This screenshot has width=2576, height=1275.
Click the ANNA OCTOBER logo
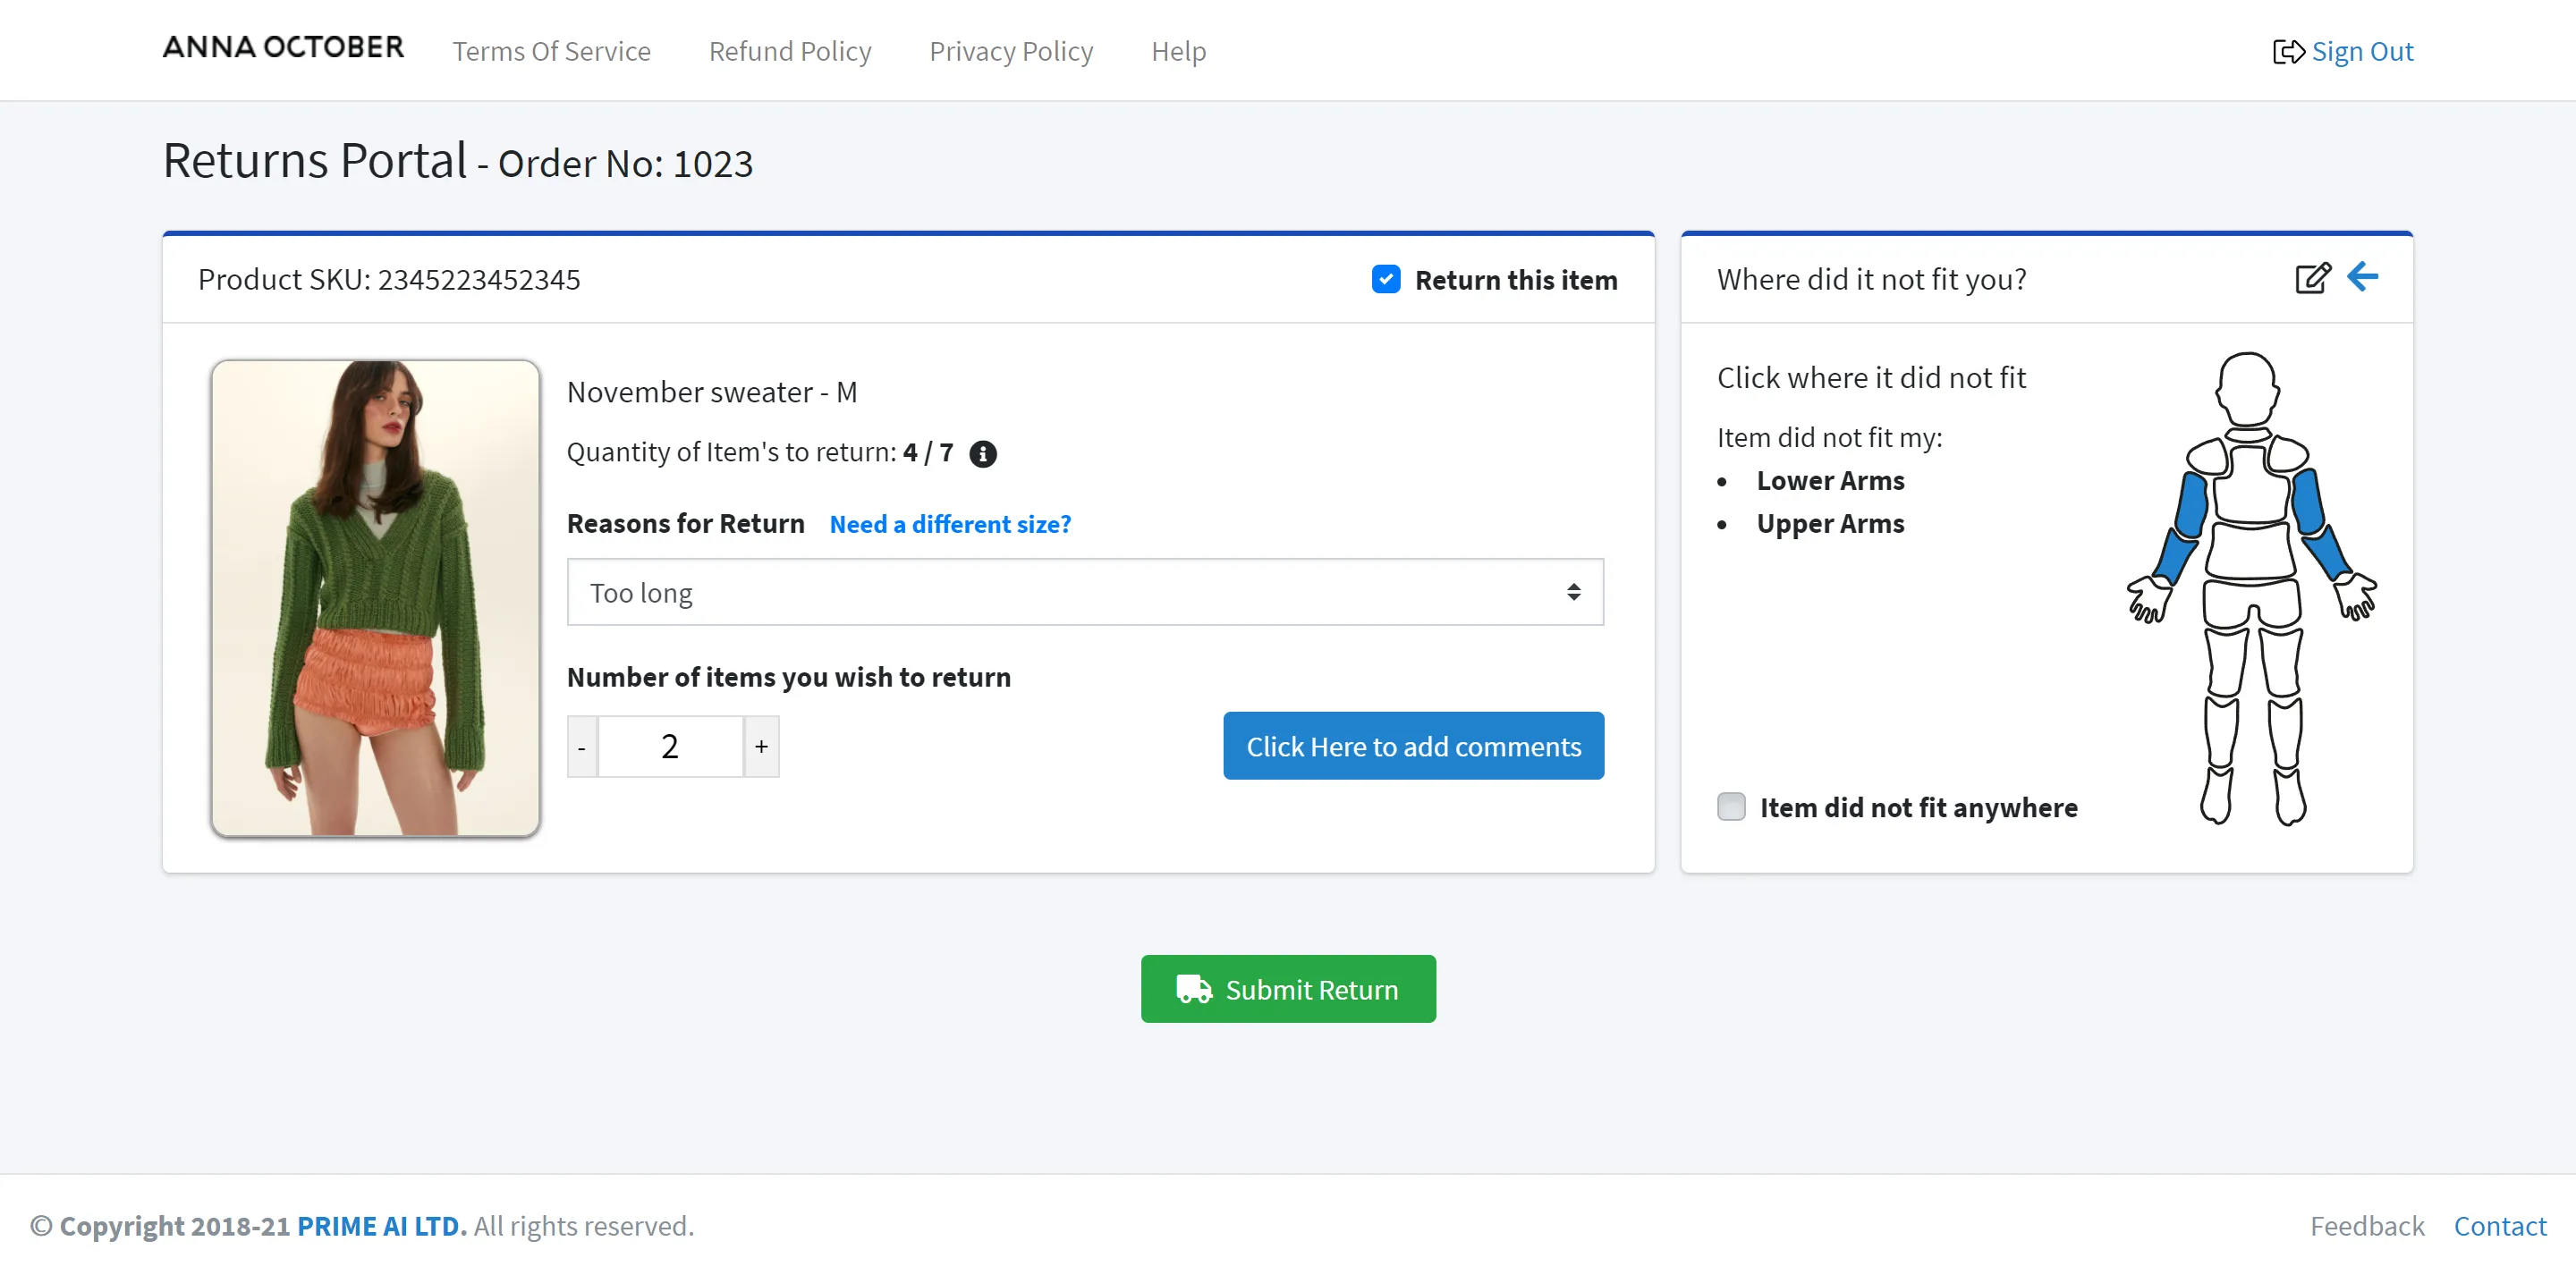(283, 47)
